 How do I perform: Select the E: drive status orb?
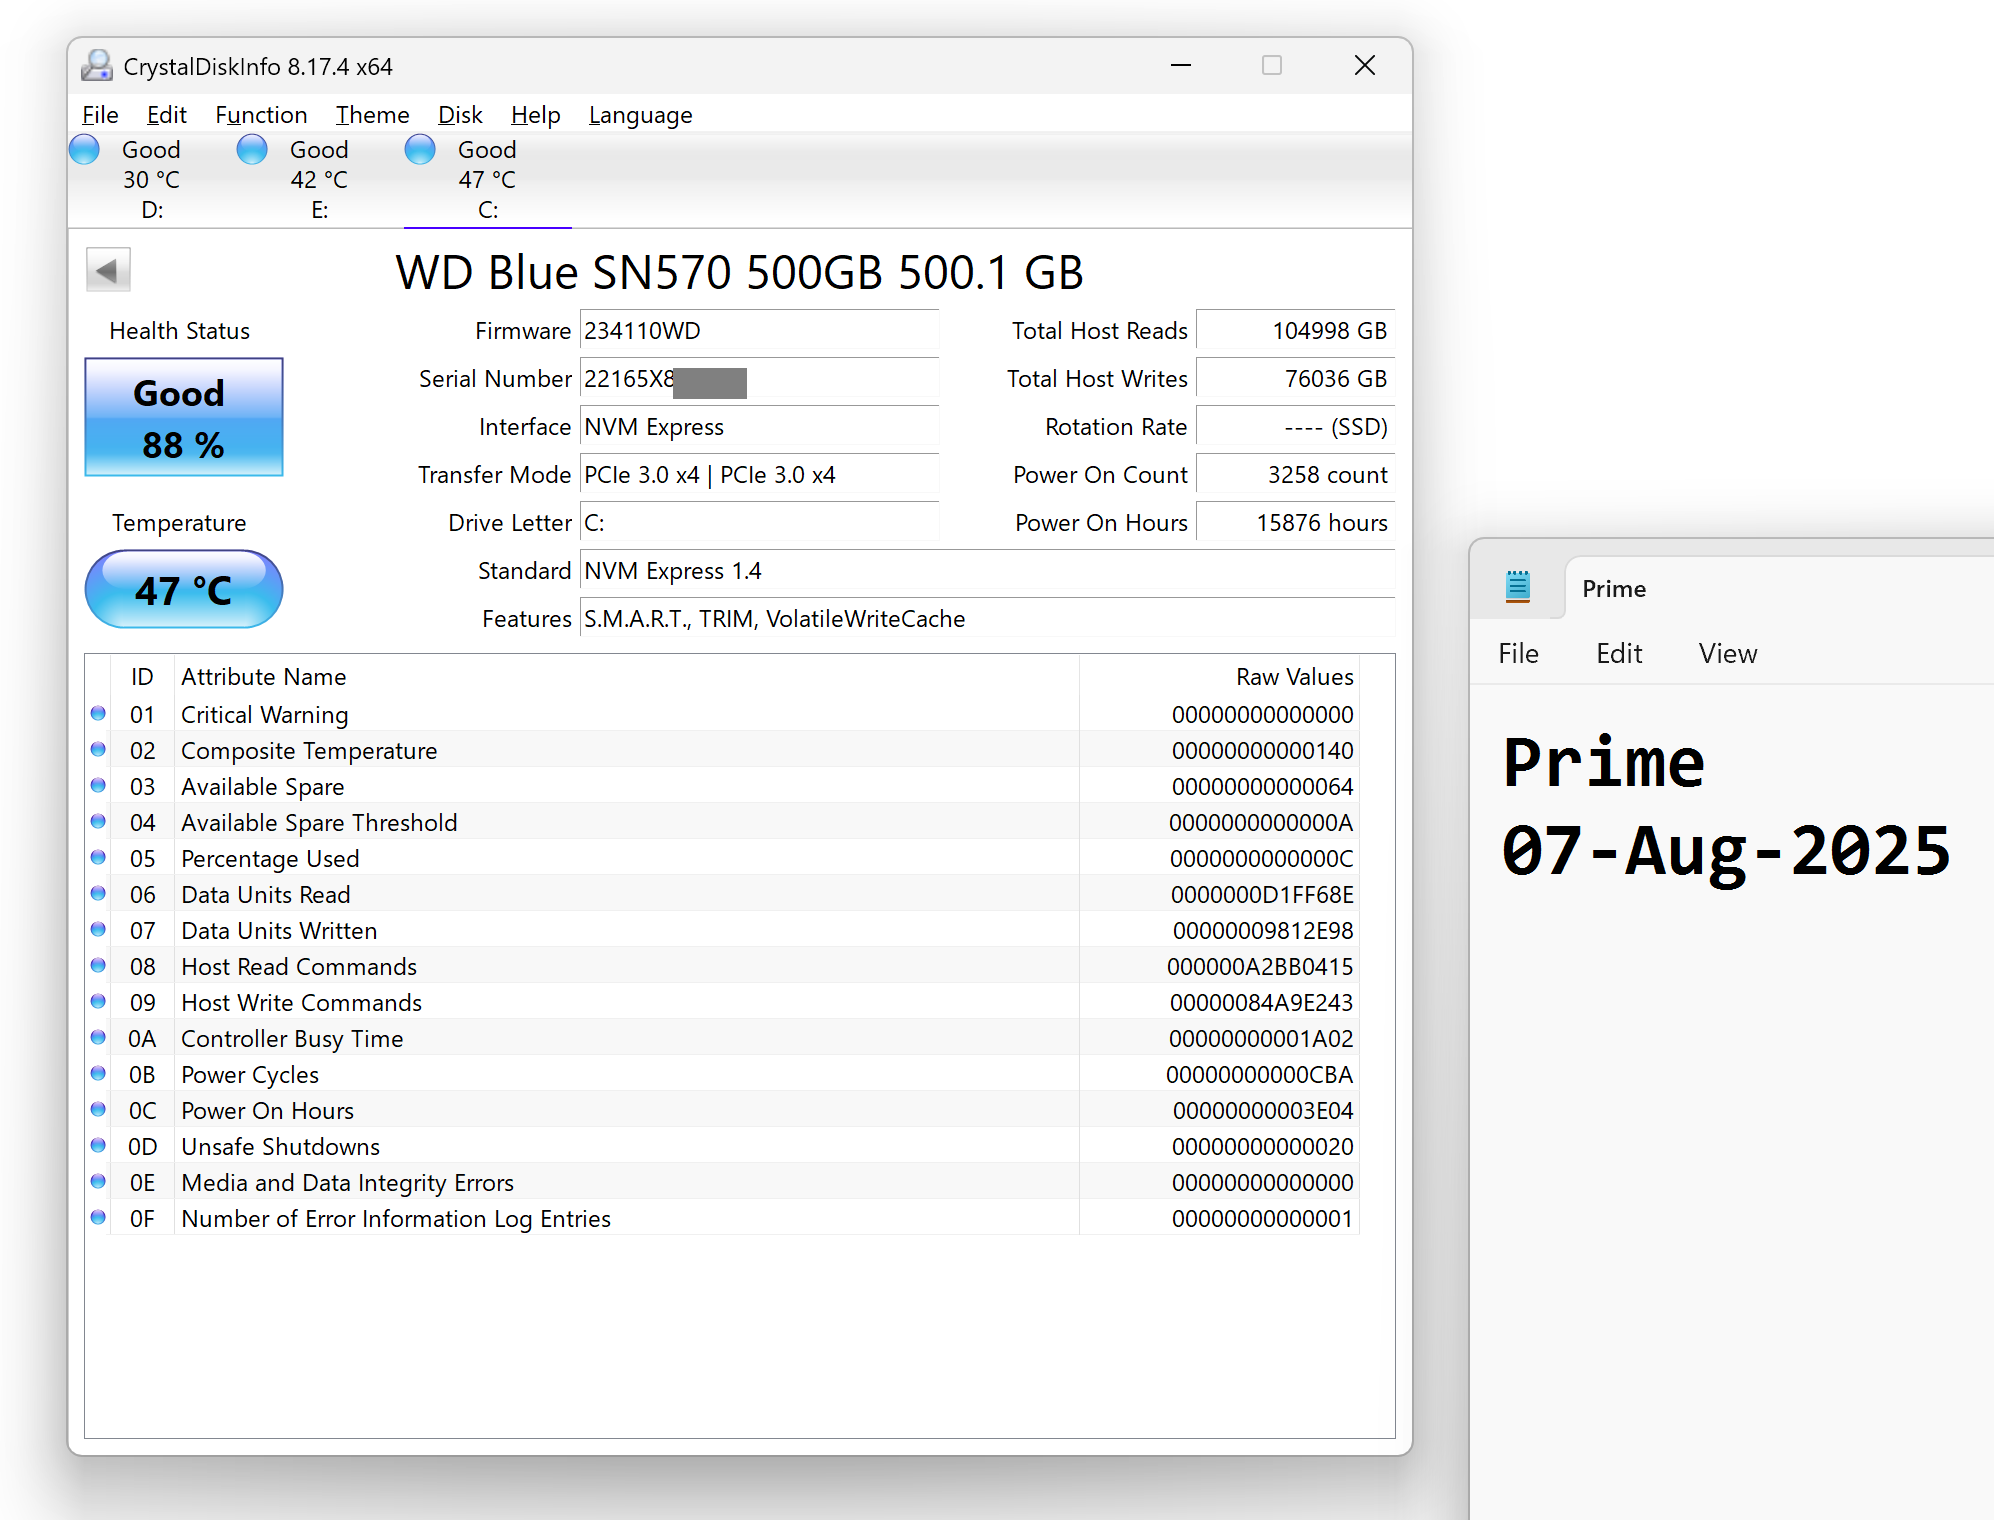[252, 150]
